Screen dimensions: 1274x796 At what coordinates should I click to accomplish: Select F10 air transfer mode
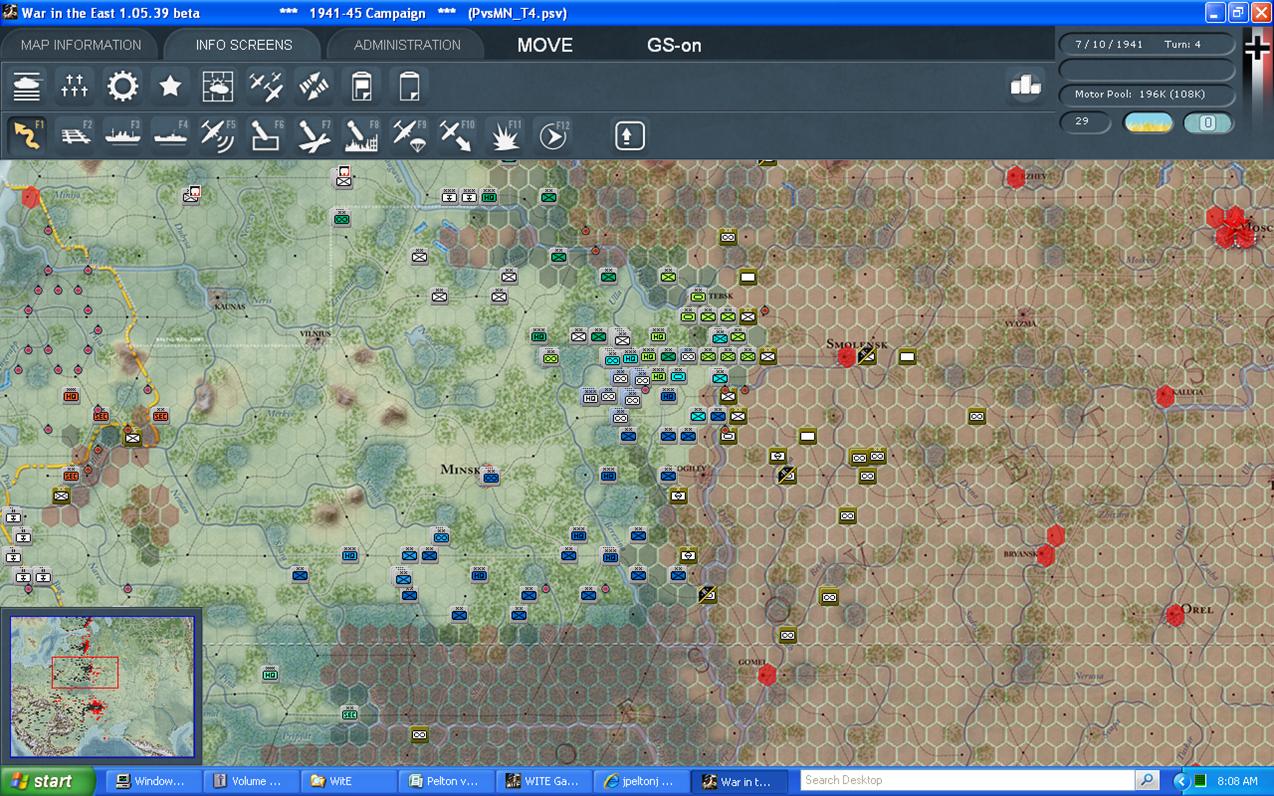coord(457,135)
